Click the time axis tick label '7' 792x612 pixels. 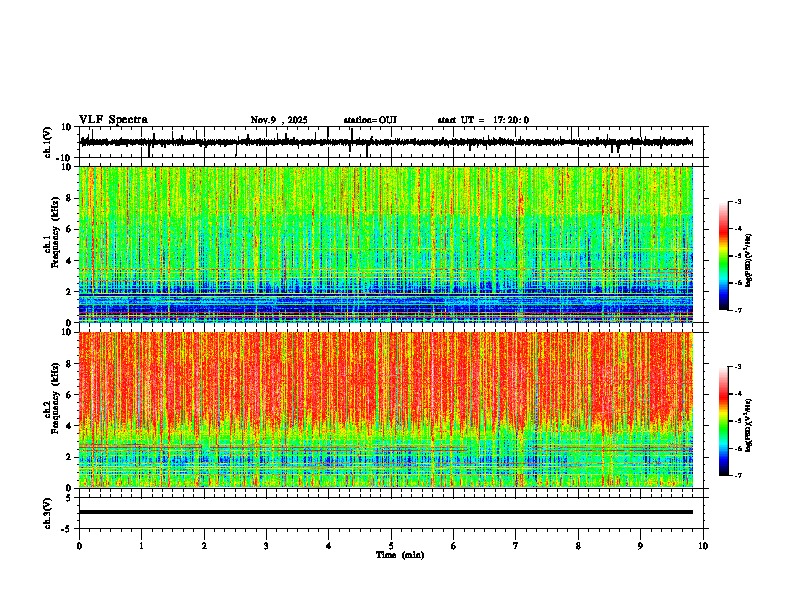tap(516, 546)
